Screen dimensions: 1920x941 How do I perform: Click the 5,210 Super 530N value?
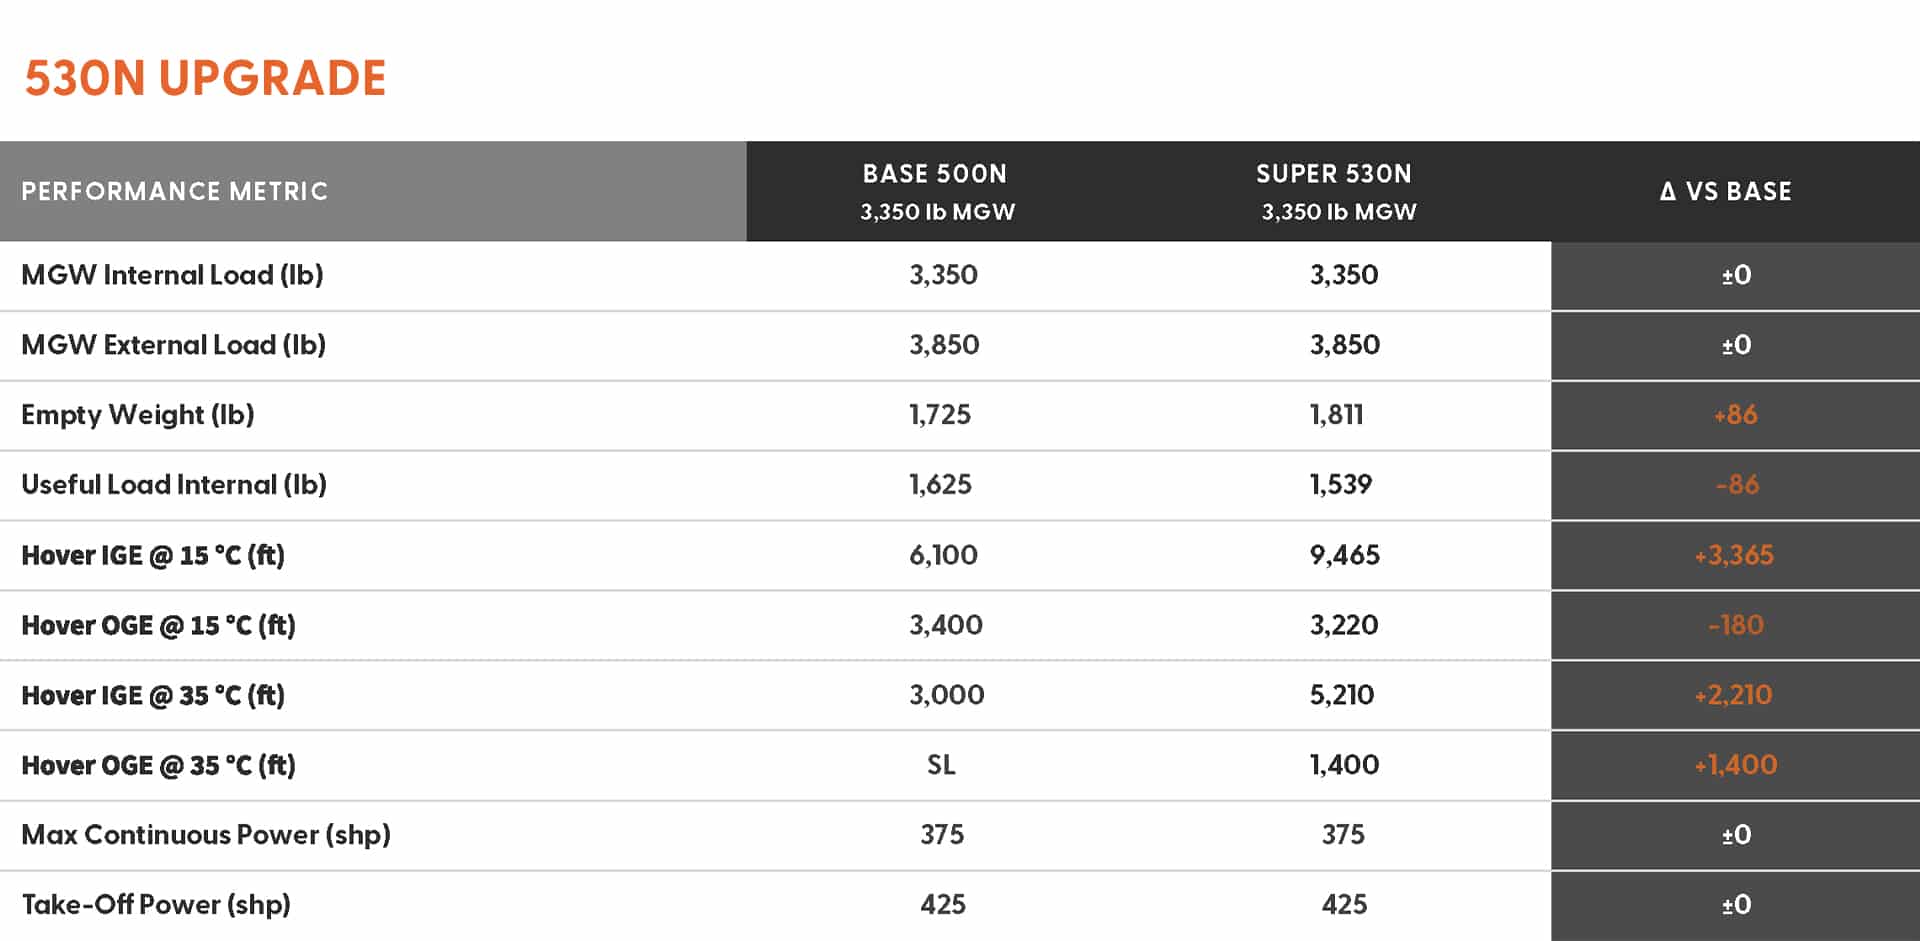[x=1342, y=695]
